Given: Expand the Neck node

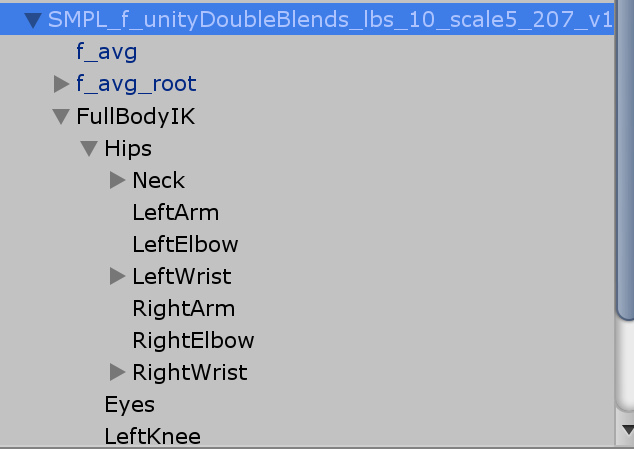Looking at the screenshot, I should (x=118, y=180).
